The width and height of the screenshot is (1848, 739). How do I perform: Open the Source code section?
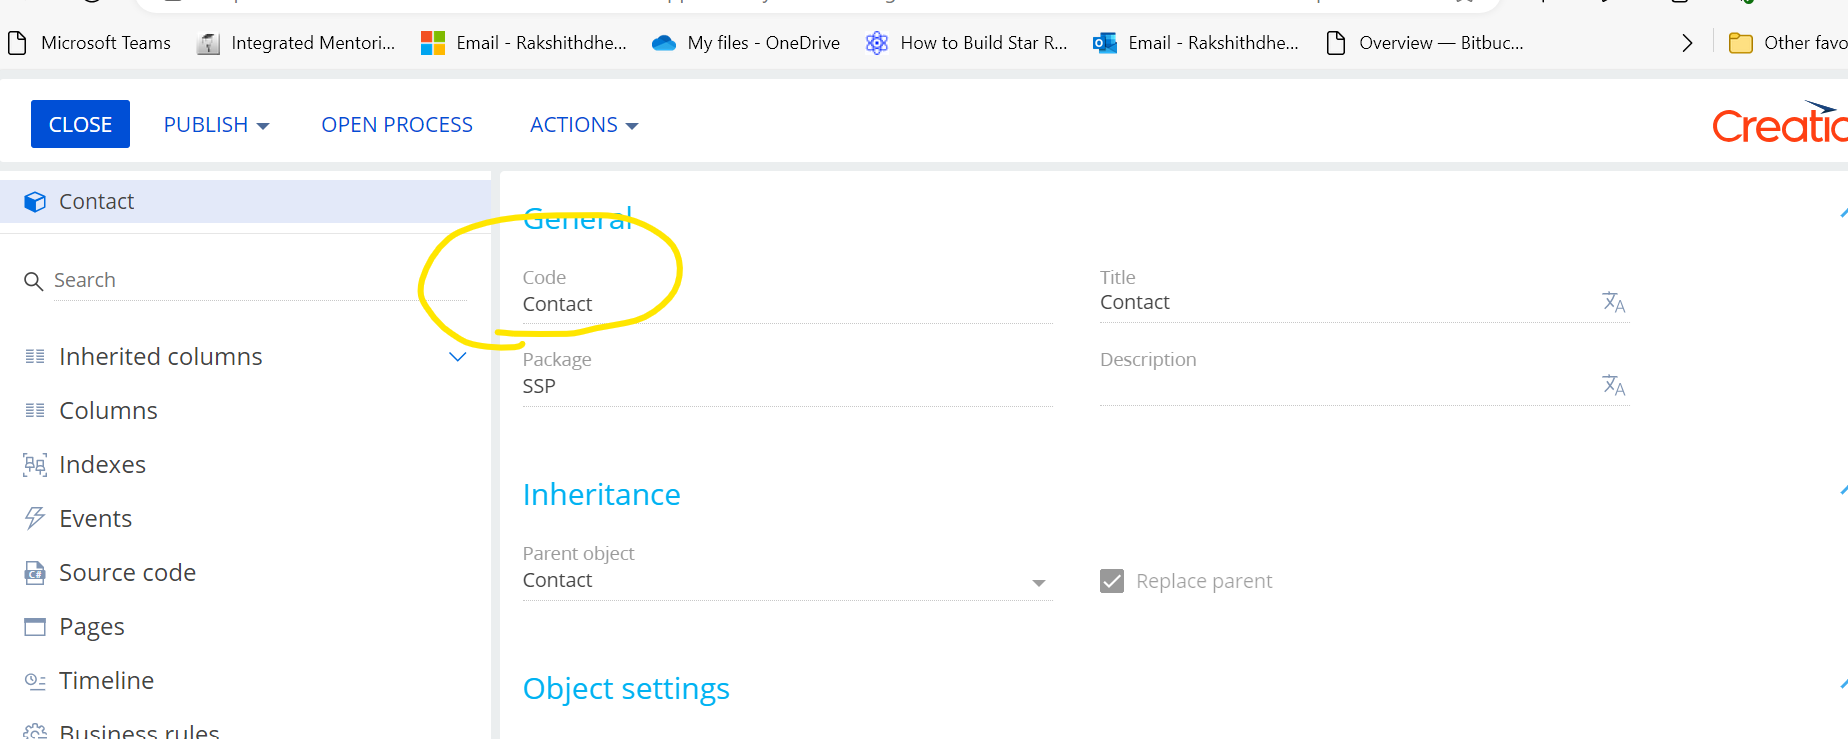[127, 573]
